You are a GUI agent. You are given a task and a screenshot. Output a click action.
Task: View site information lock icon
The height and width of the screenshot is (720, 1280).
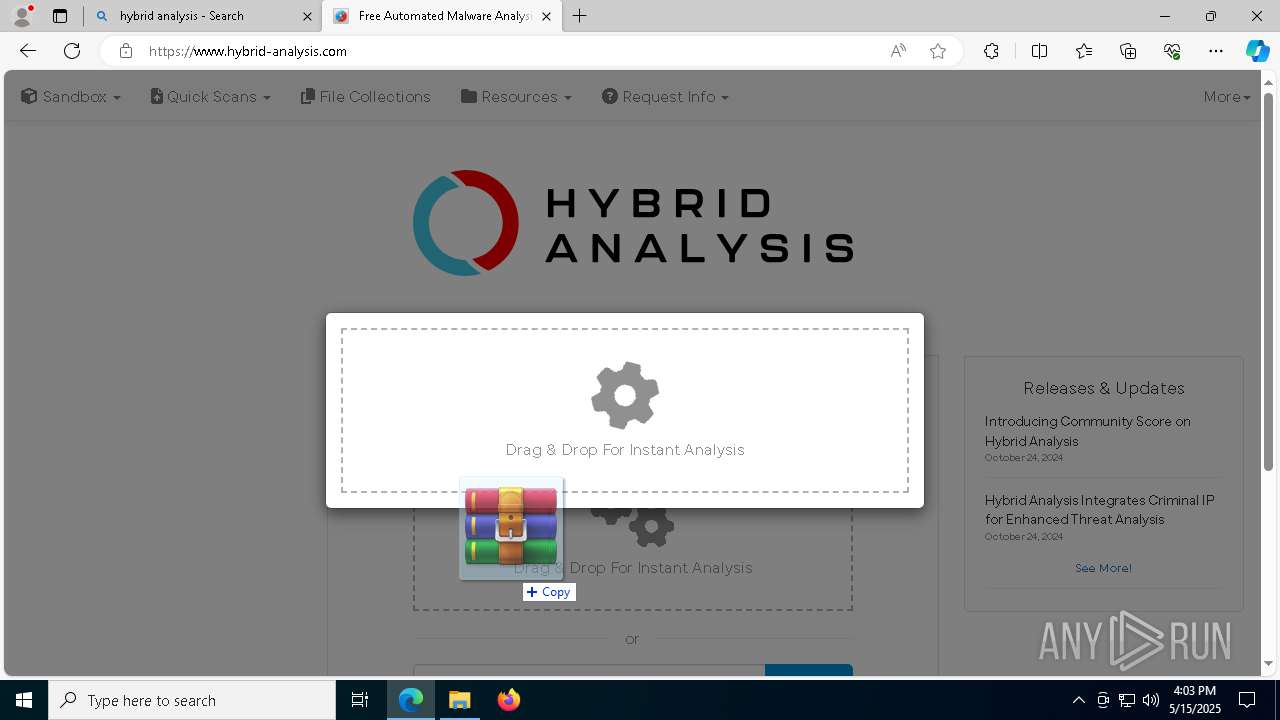click(x=126, y=51)
